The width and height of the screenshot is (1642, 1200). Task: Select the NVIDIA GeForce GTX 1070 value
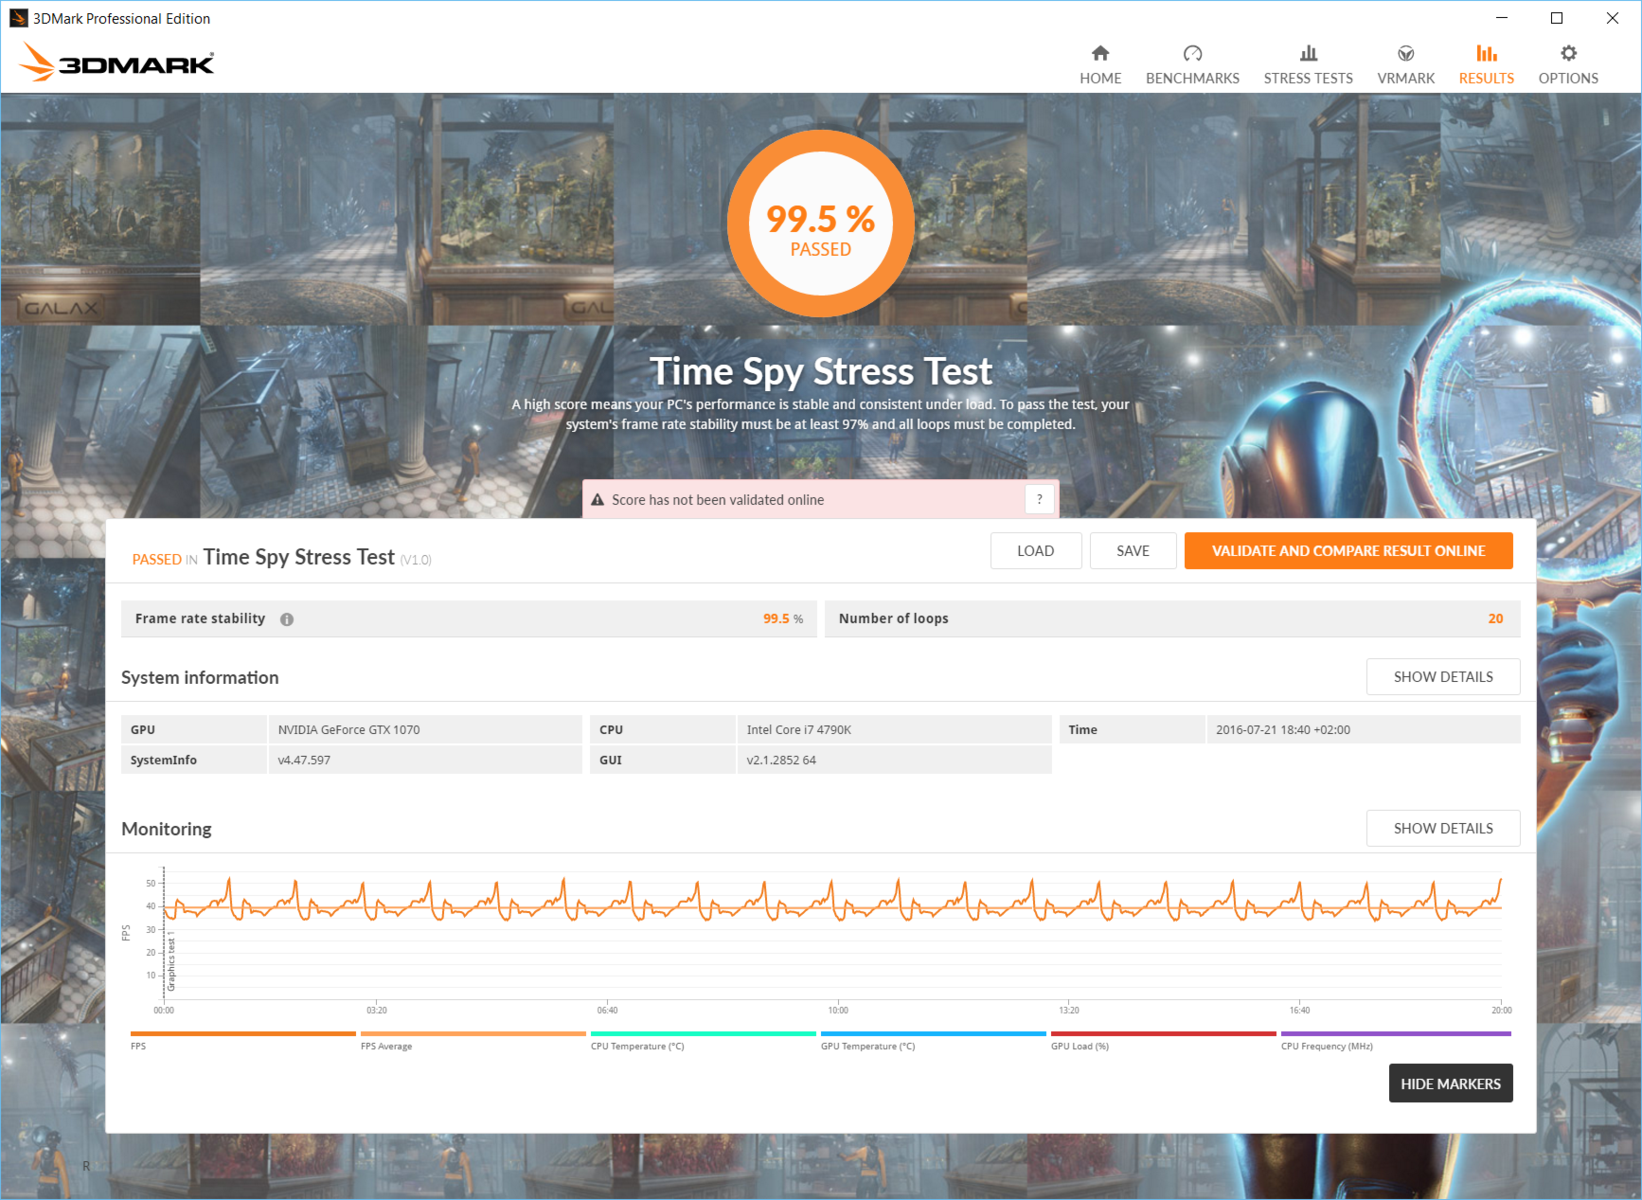click(x=349, y=730)
